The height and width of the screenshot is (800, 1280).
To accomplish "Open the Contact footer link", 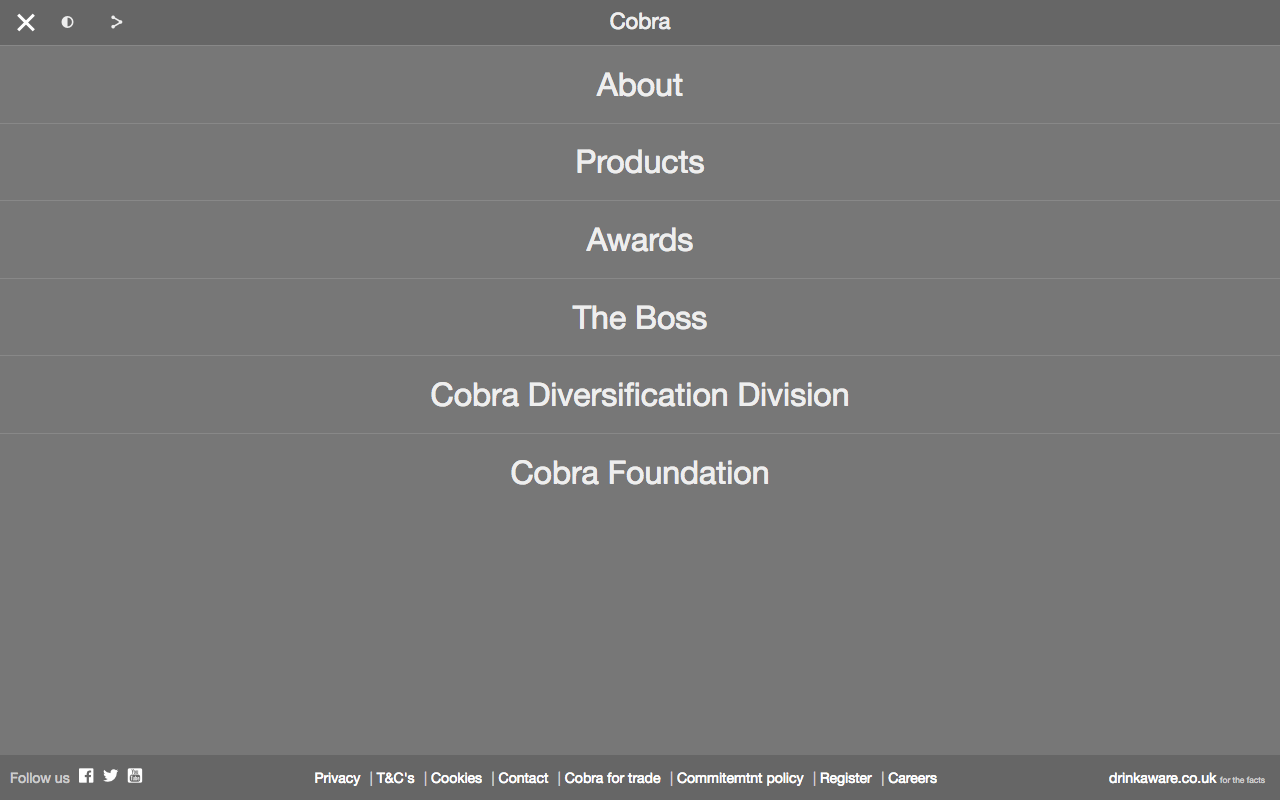I will coord(523,778).
